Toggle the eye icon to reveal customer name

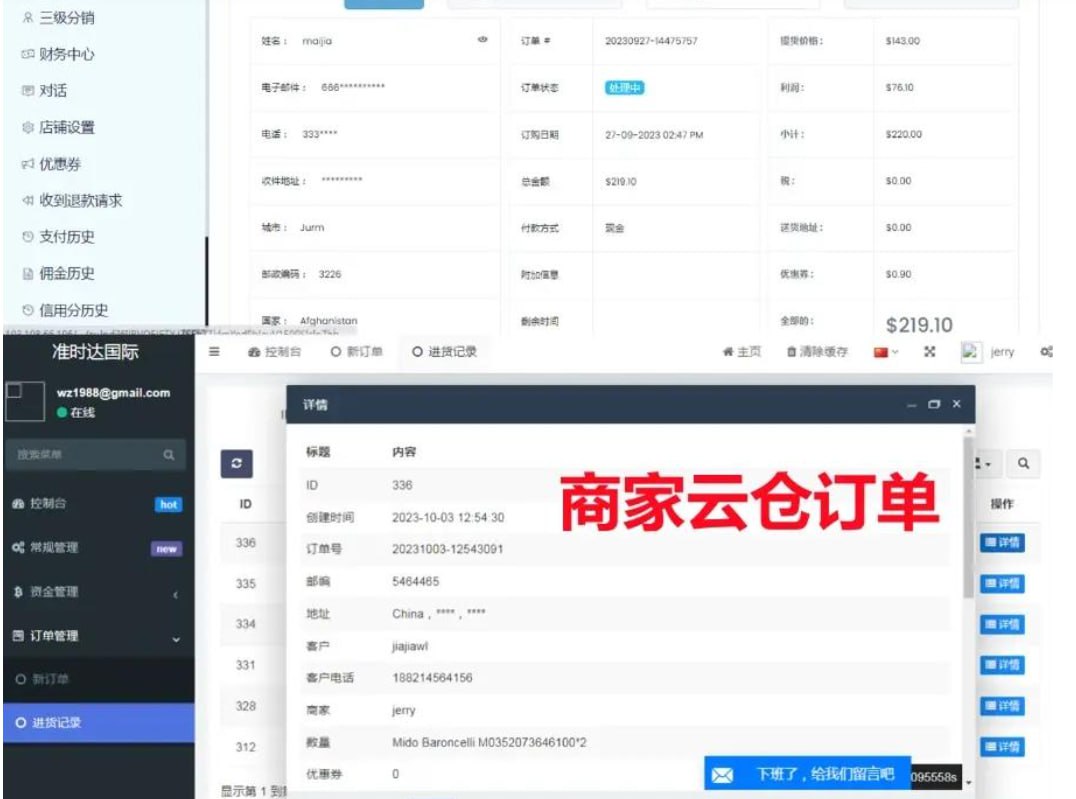click(x=483, y=40)
